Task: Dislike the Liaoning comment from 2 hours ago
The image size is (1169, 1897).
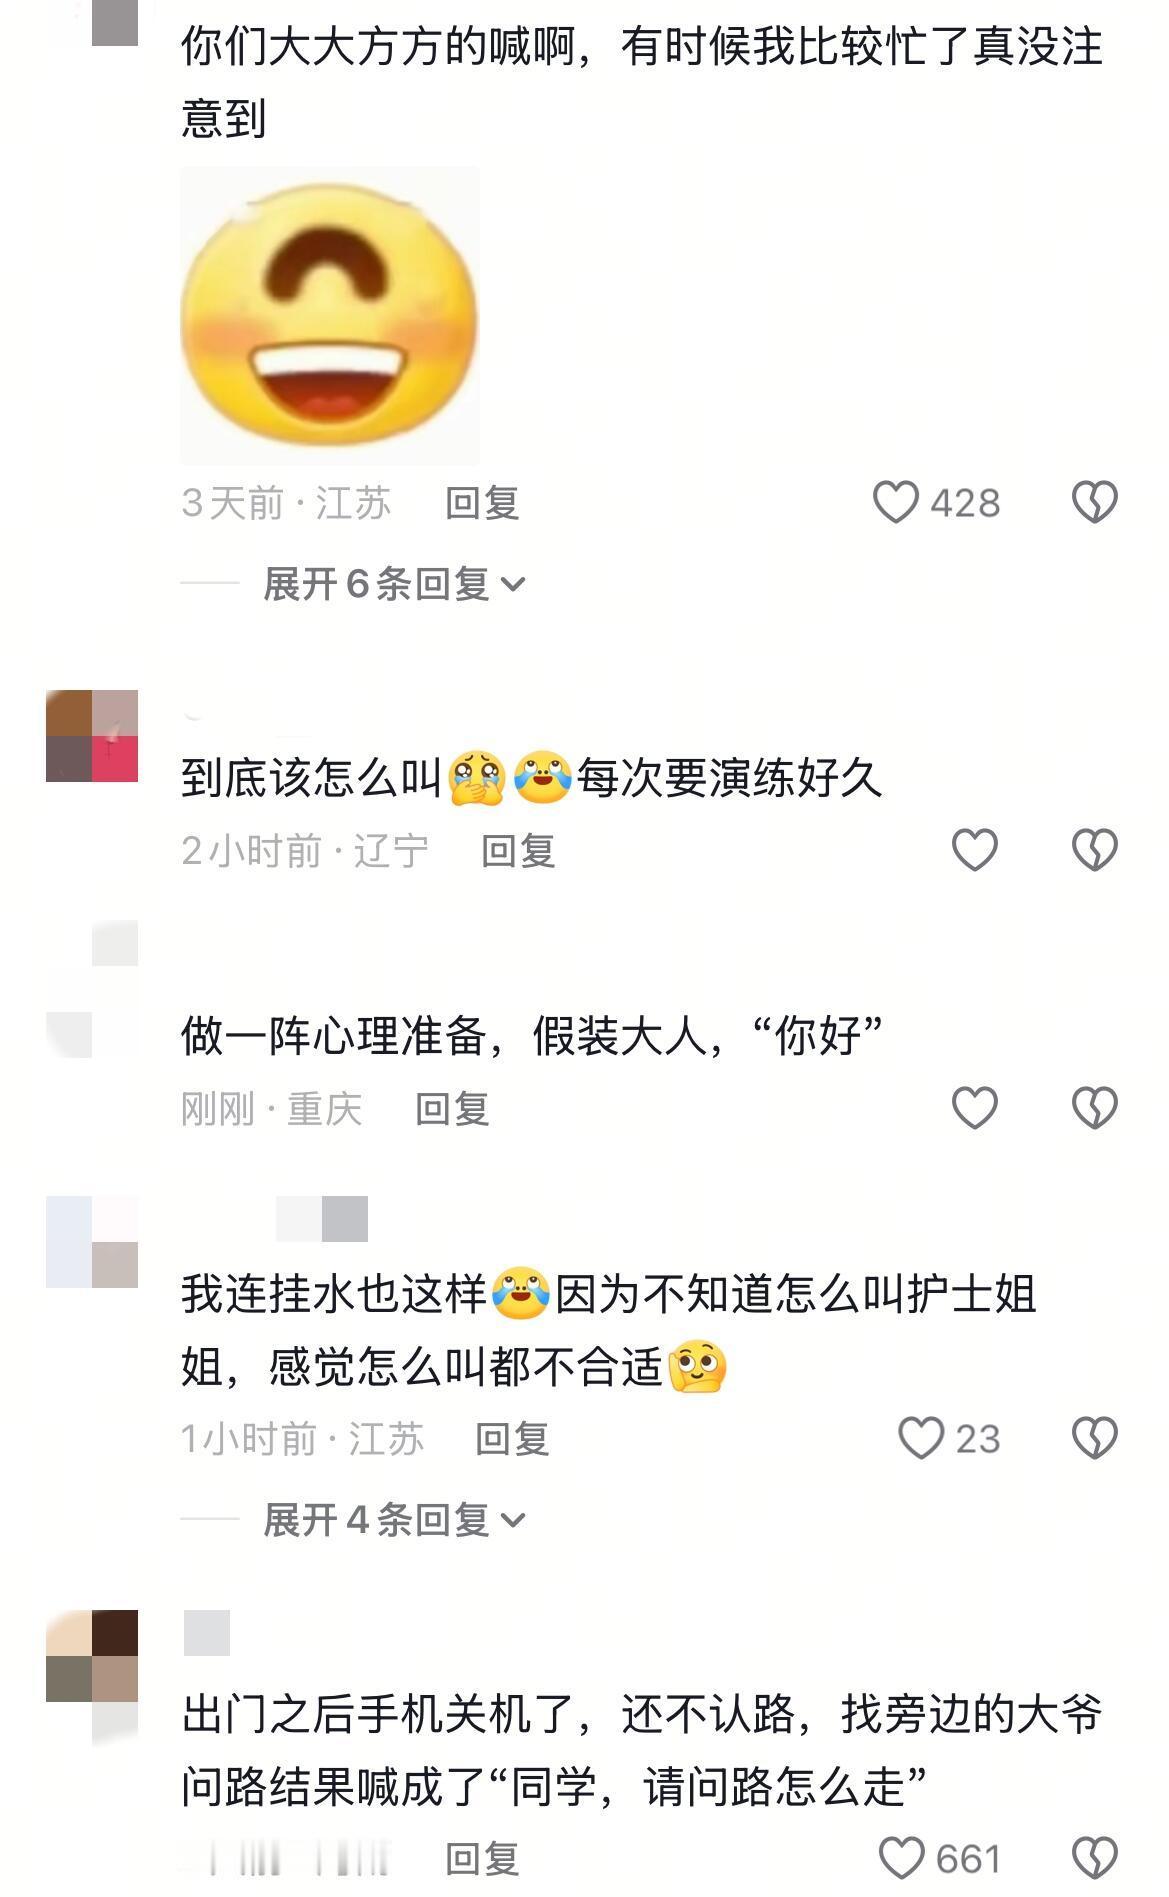Action: coord(1094,850)
